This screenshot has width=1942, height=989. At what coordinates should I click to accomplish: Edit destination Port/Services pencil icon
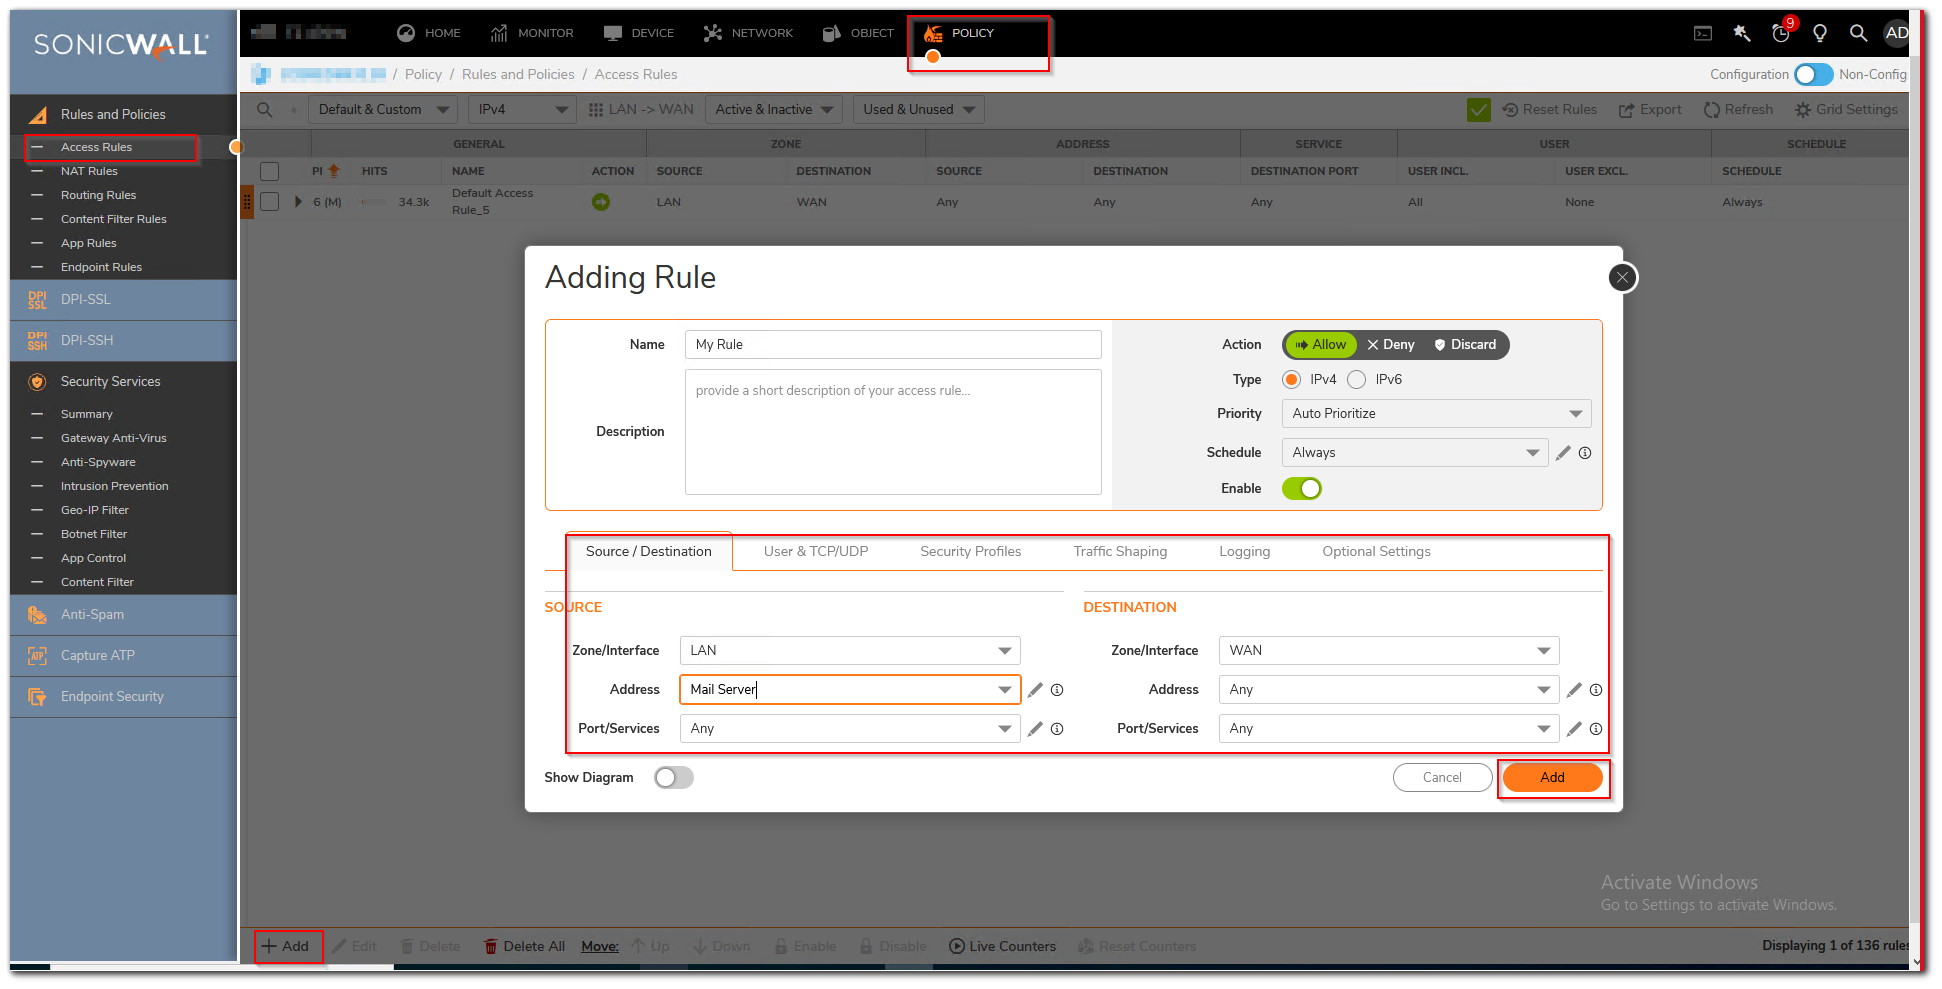1575,729
